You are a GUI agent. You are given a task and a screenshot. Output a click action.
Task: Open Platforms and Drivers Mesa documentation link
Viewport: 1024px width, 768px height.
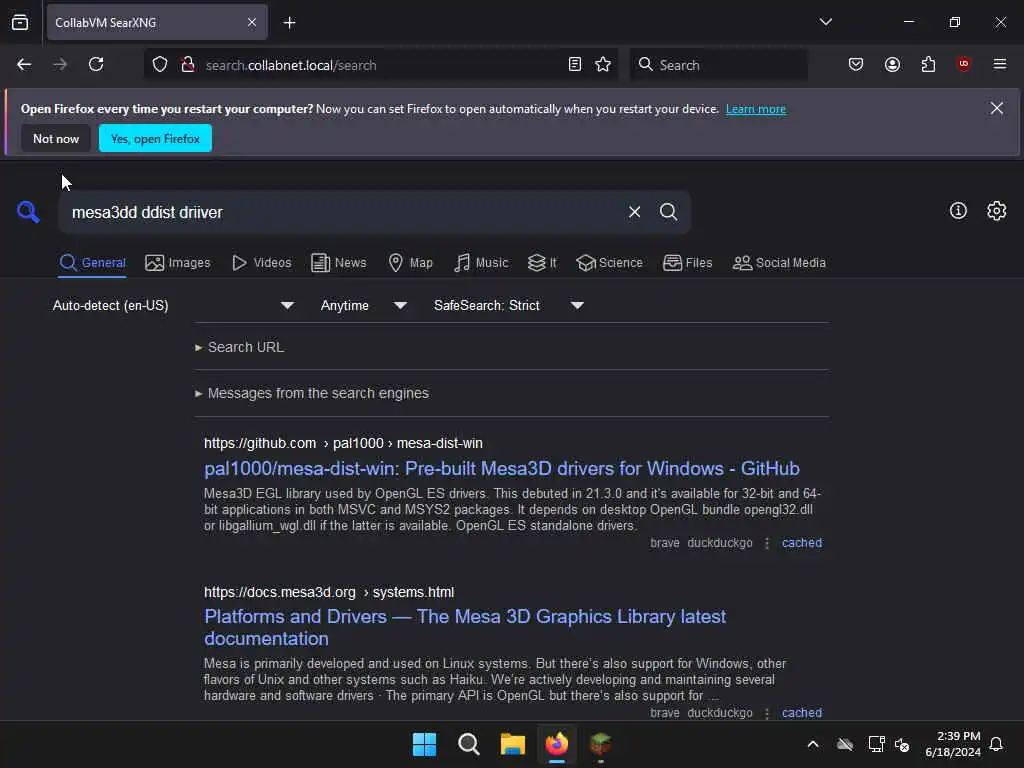[x=465, y=628]
